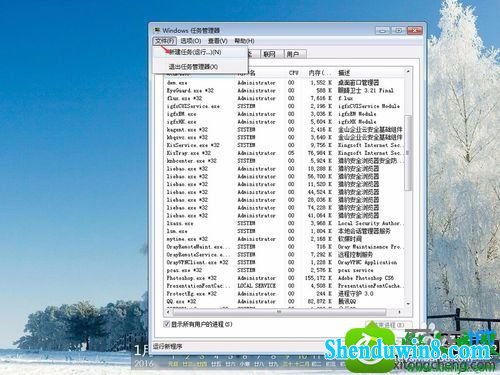Open the 帮助(H) menu
The width and height of the screenshot is (500, 375).
coord(244,41)
